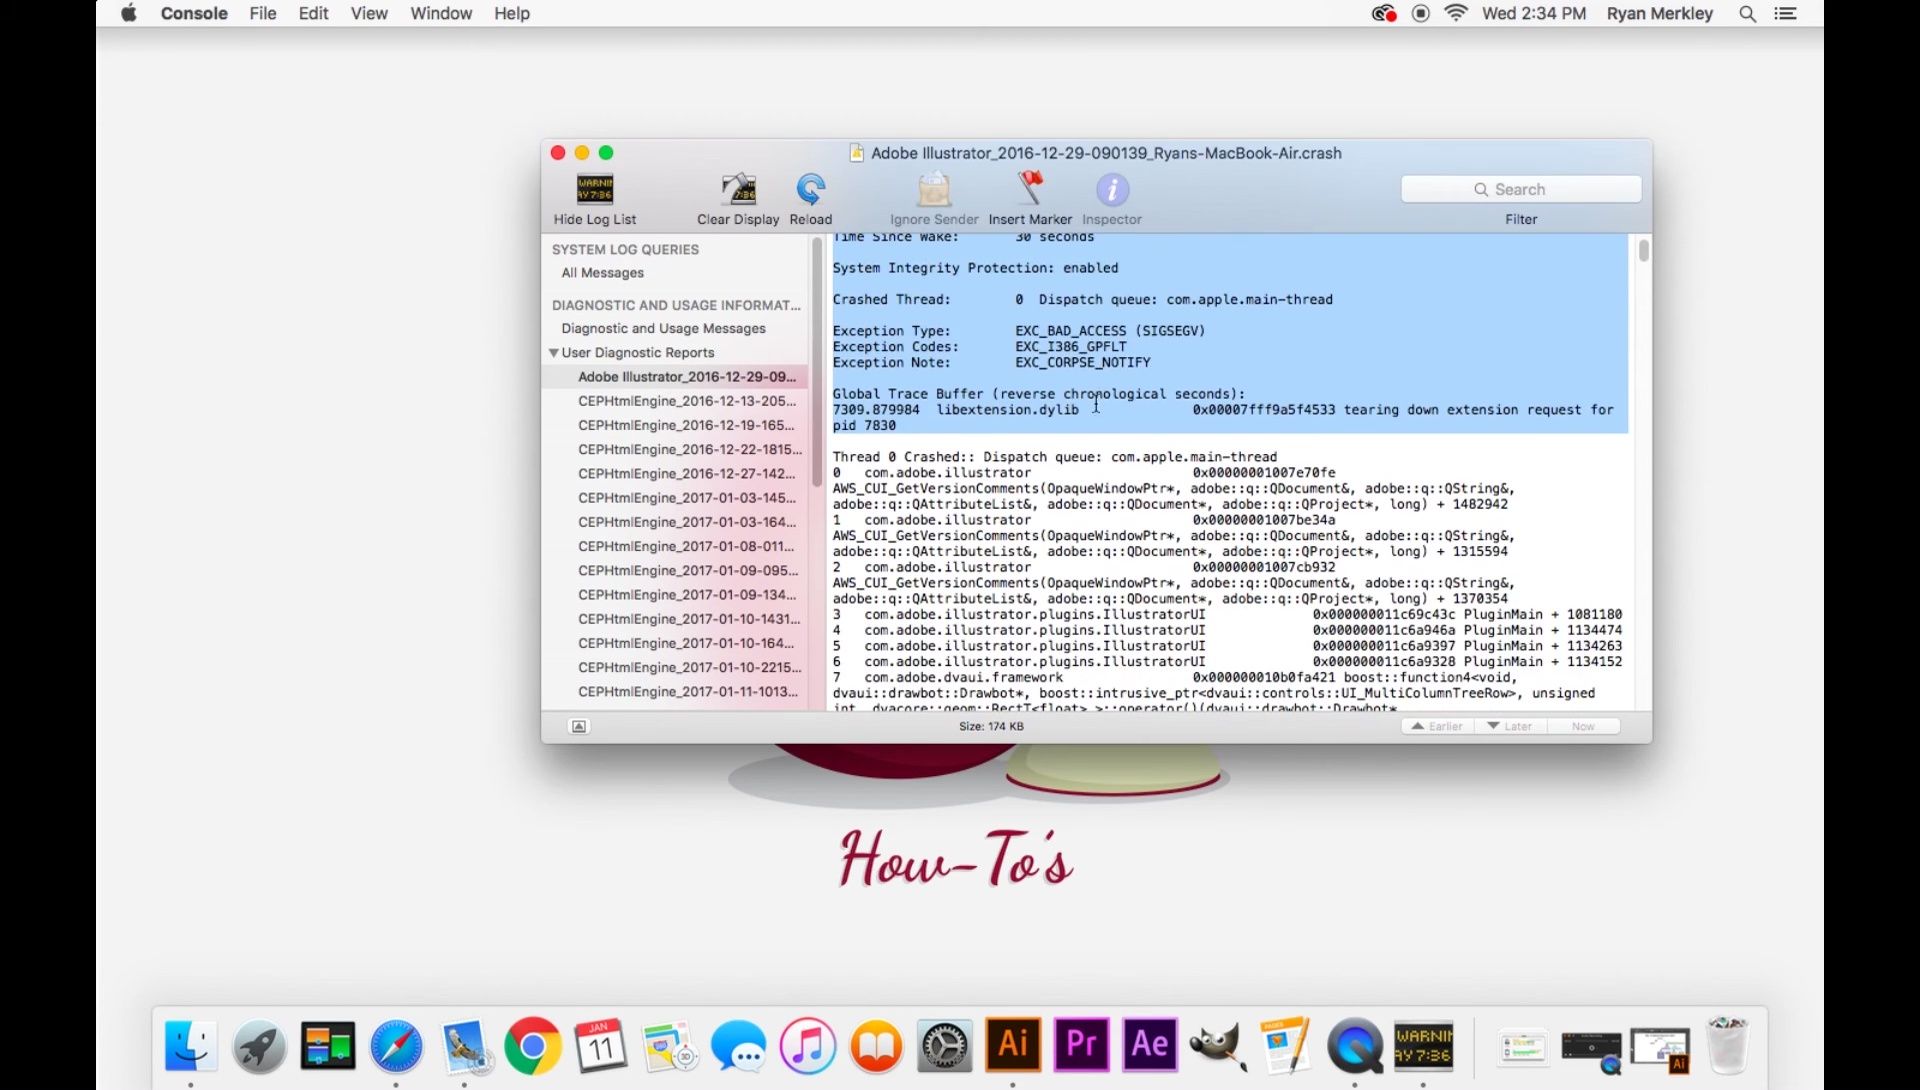Click the Hide Log List toolbar icon
Image resolution: width=1920 pixels, height=1090 pixels.
click(x=595, y=189)
